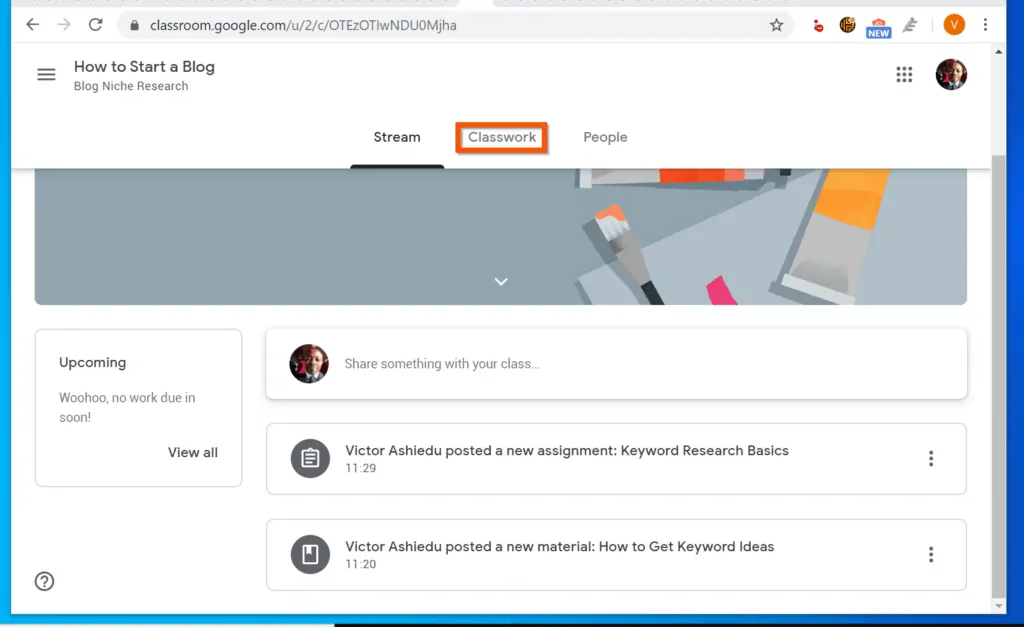Click the Keyword Research Basics assignment document icon
This screenshot has width=1024, height=627.
point(310,458)
